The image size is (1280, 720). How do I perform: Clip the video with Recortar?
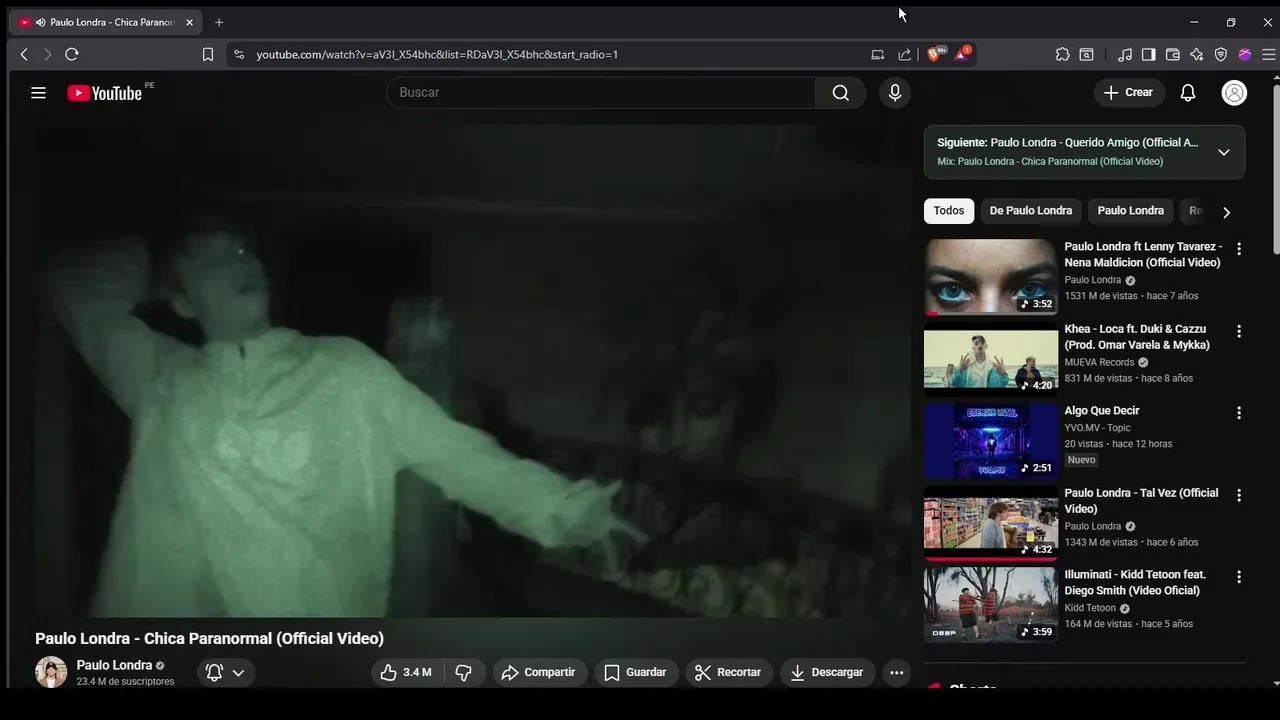click(x=728, y=672)
